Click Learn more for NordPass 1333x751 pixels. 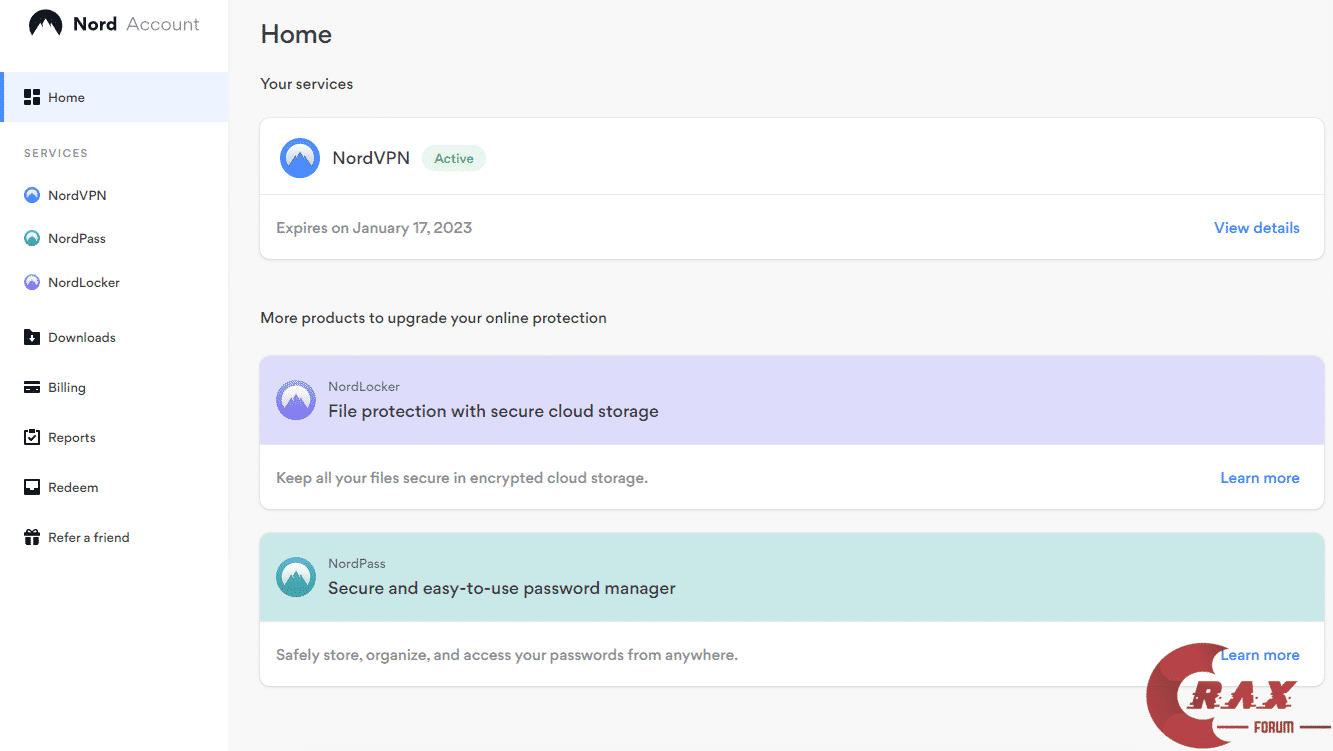click(1259, 655)
